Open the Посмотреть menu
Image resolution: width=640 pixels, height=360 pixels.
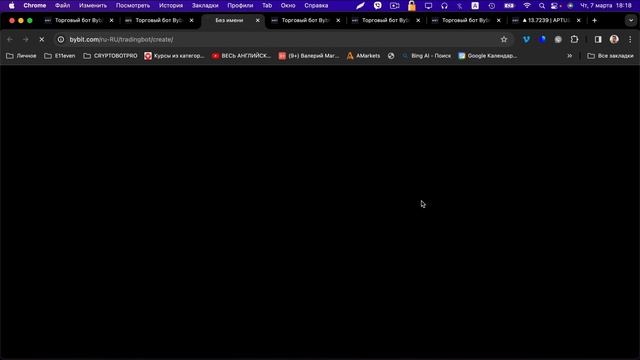(x=133, y=6)
